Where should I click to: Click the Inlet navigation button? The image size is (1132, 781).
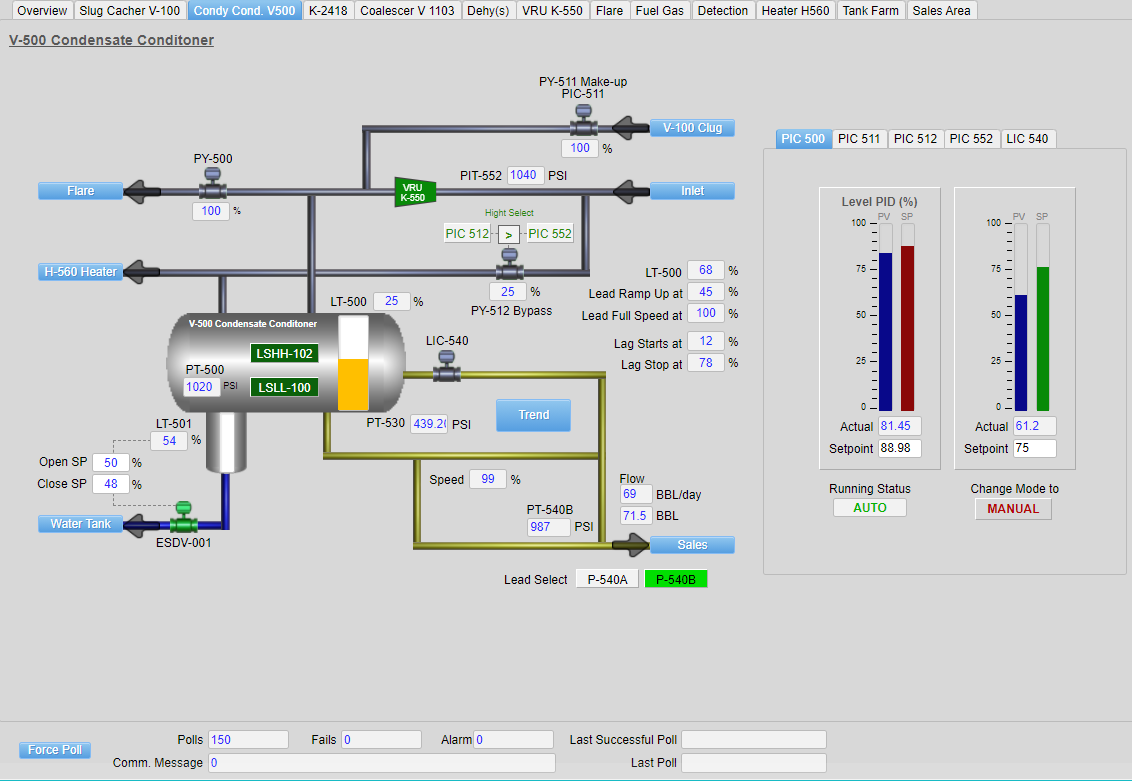[x=692, y=191]
